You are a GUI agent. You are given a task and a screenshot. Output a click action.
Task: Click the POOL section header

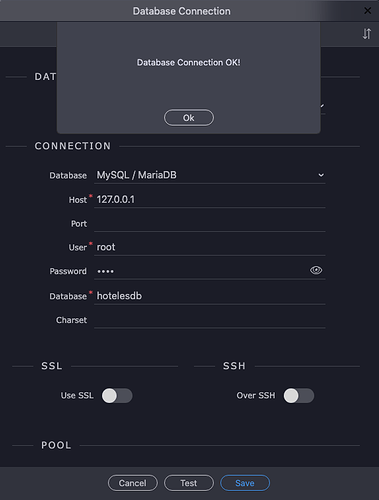56,445
